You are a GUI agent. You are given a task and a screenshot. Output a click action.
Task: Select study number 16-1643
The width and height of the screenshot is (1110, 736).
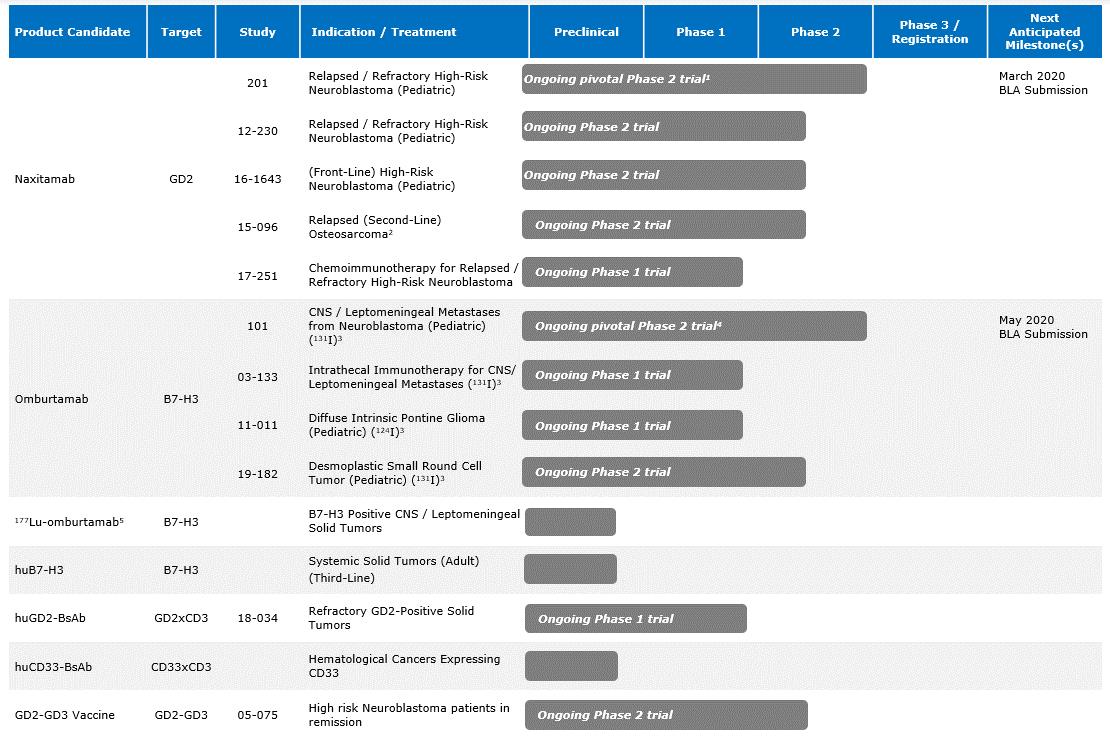tap(258, 179)
